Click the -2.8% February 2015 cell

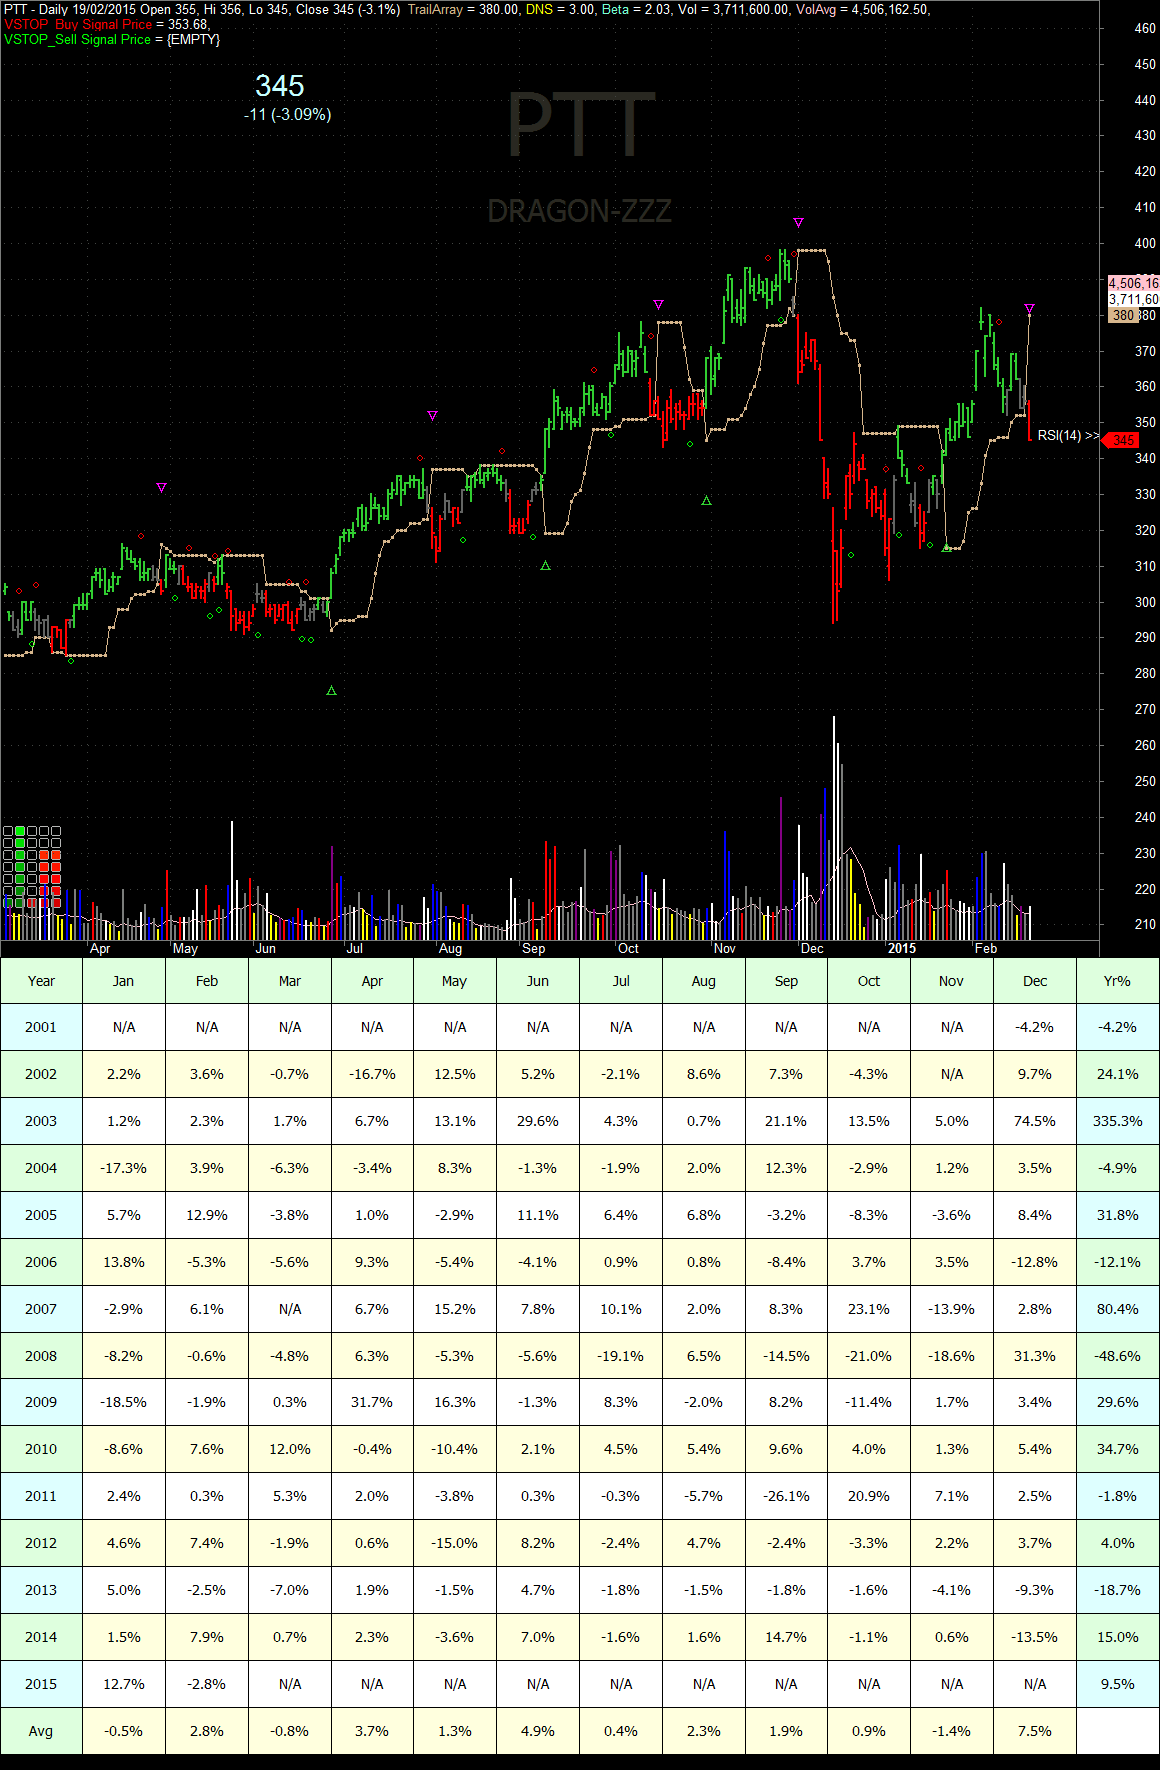(x=207, y=1684)
